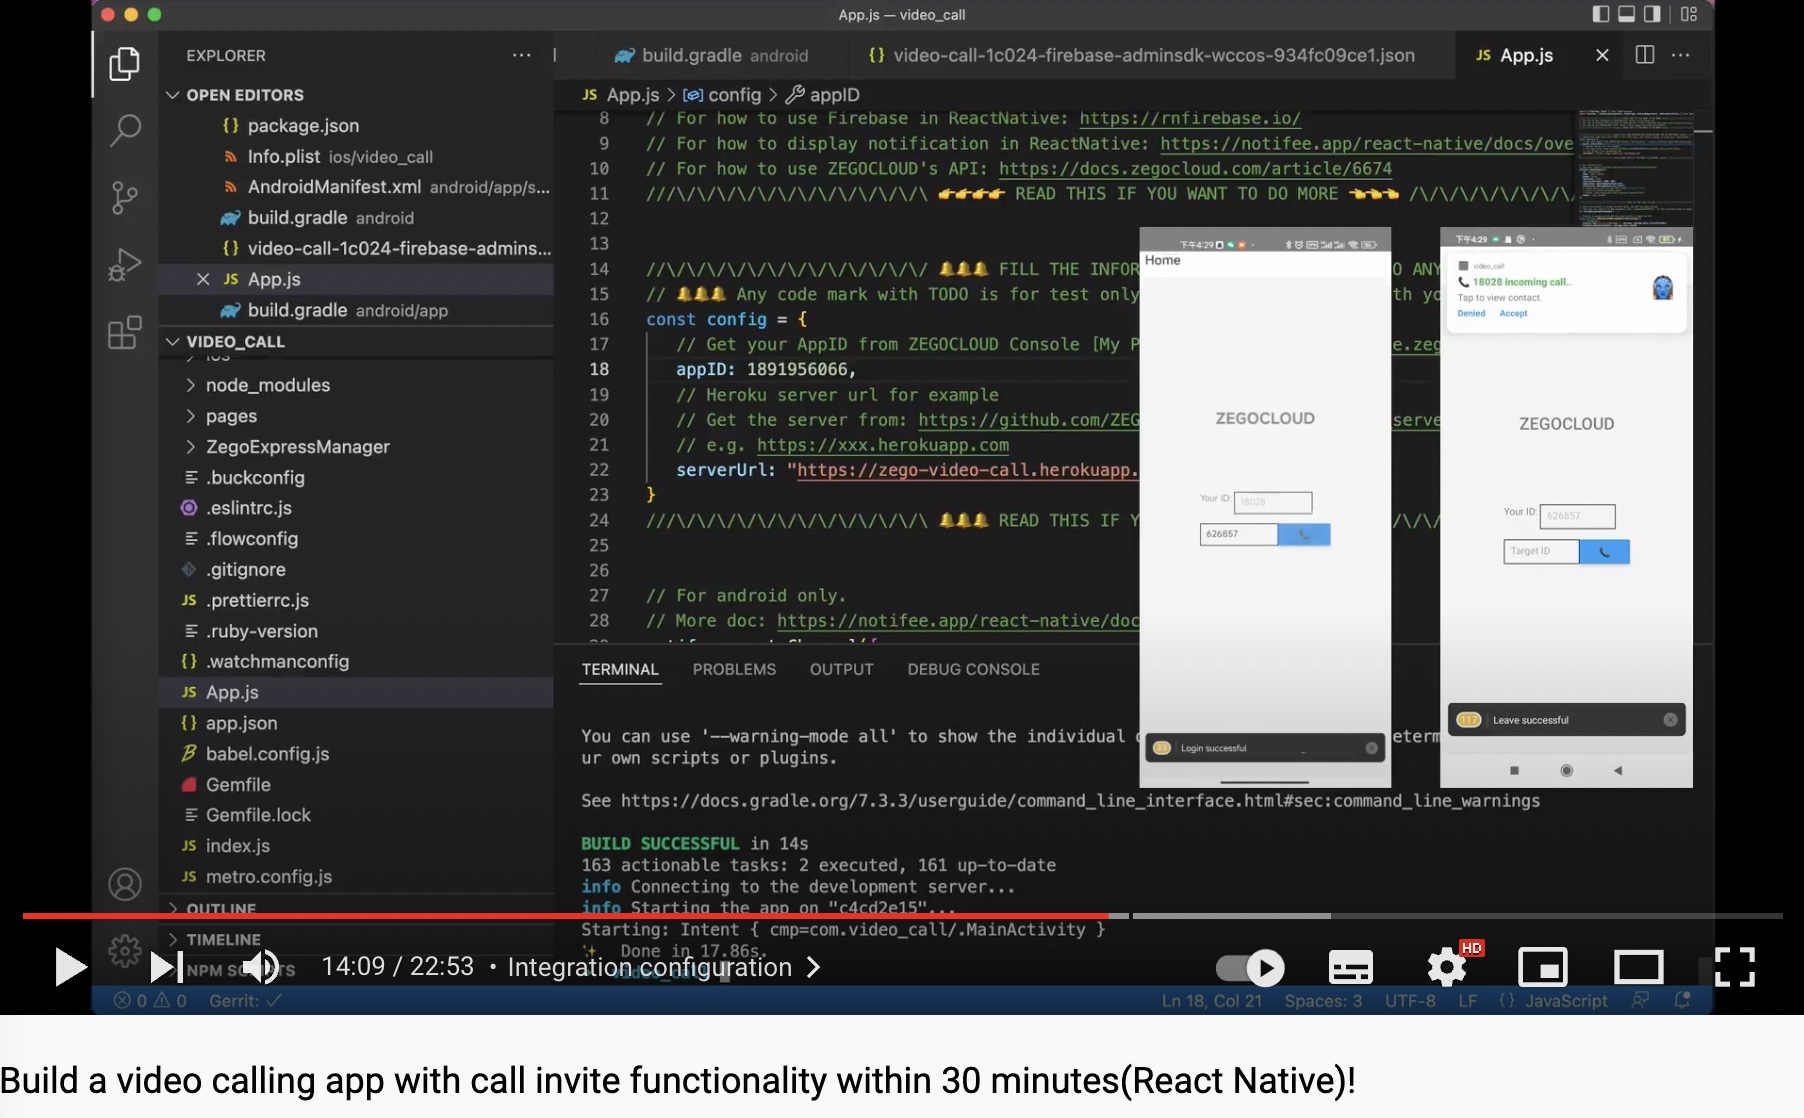Open video quality settings gear
This screenshot has width=1804, height=1118.
(1446, 968)
